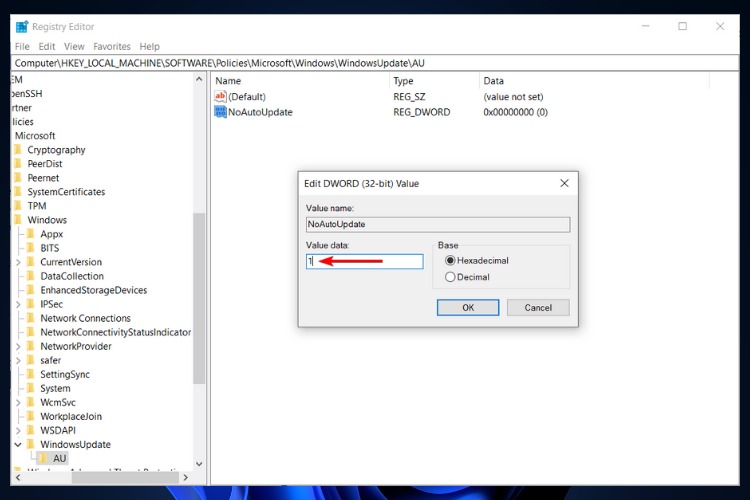Click the Network Connections folder icon
The image size is (750, 500).
point(31,318)
